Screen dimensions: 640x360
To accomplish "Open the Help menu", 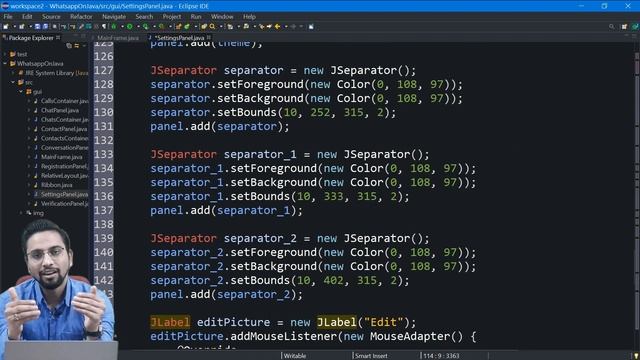I will (x=249, y=17).
